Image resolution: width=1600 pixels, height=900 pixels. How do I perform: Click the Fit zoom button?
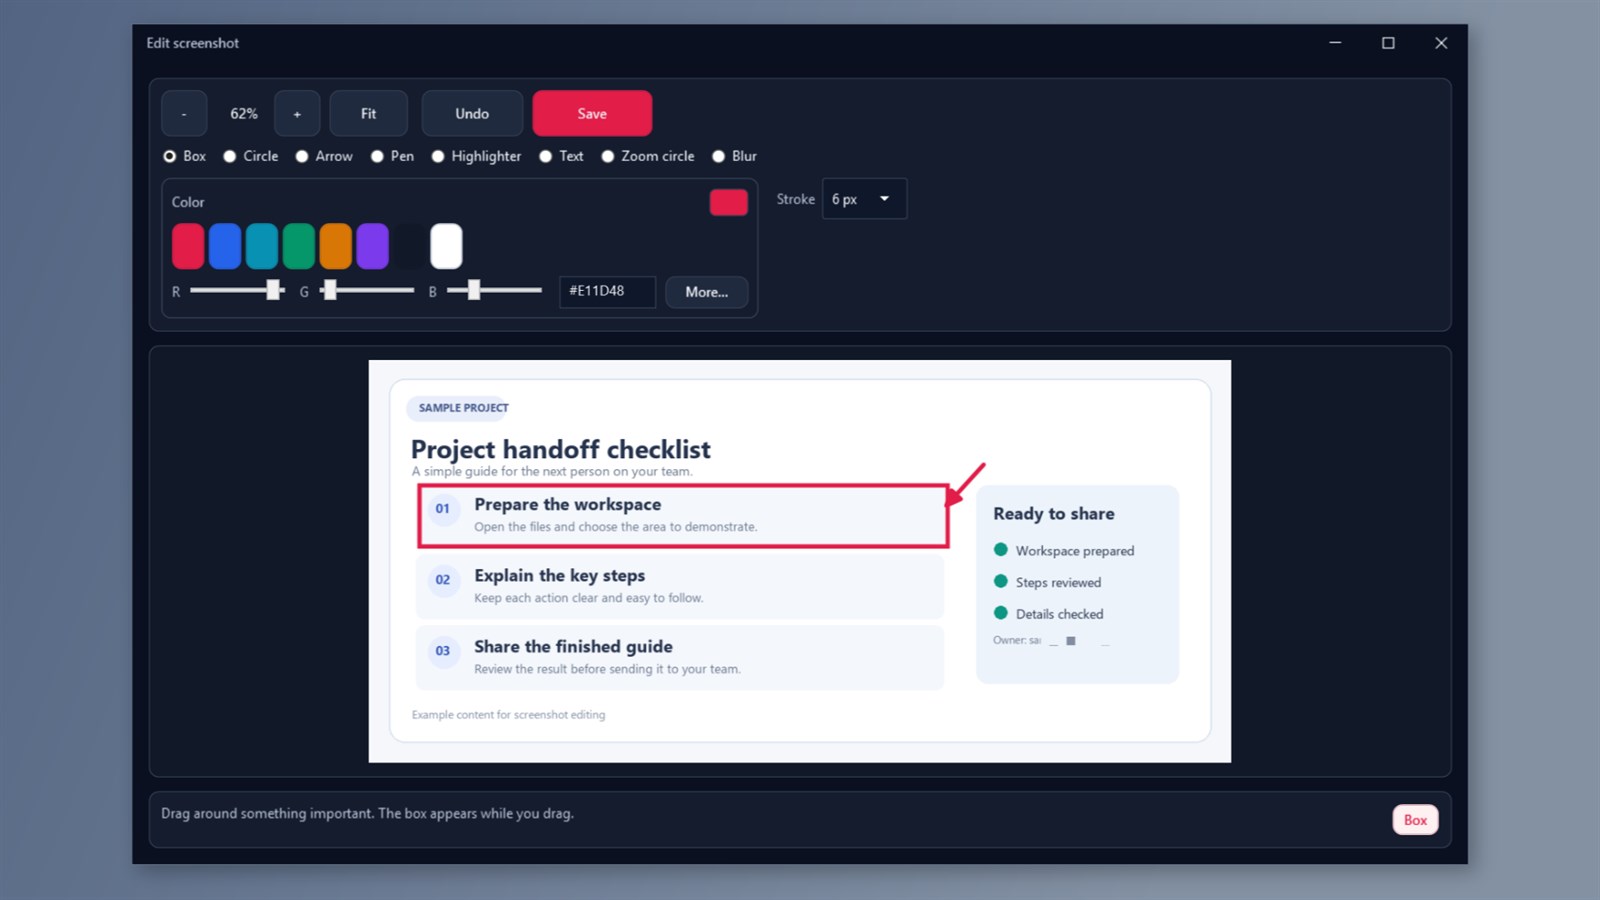(x=369, y=113)
